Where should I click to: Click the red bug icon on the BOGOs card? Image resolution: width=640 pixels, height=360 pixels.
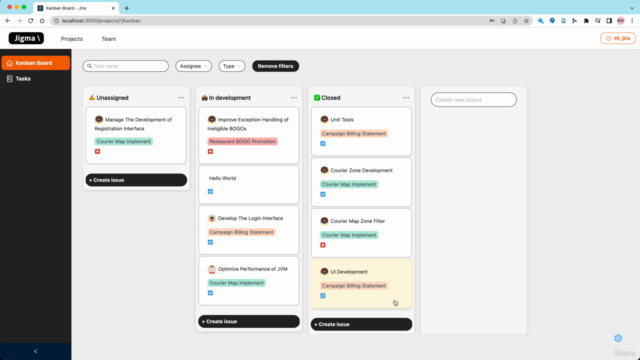[210, 151]
